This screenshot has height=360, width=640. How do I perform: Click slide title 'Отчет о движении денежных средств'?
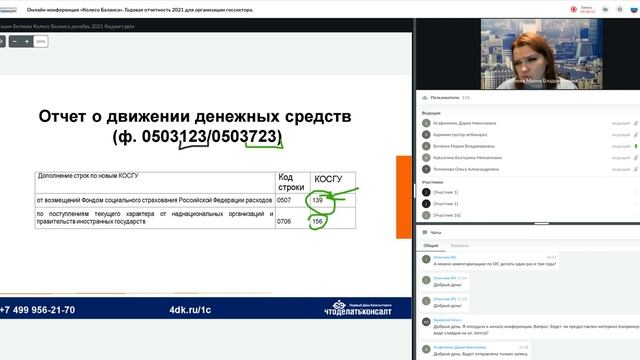[195, 116]
